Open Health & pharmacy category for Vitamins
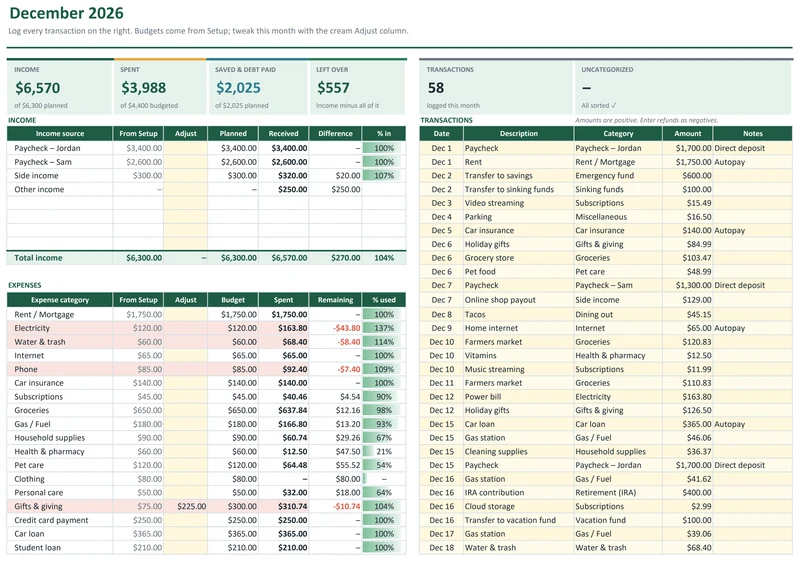 tap(618, 355)
